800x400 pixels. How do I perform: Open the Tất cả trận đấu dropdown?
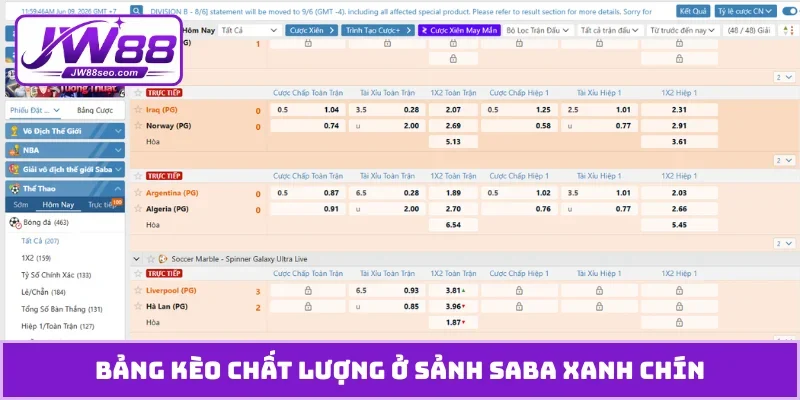(x=610, y=31)
